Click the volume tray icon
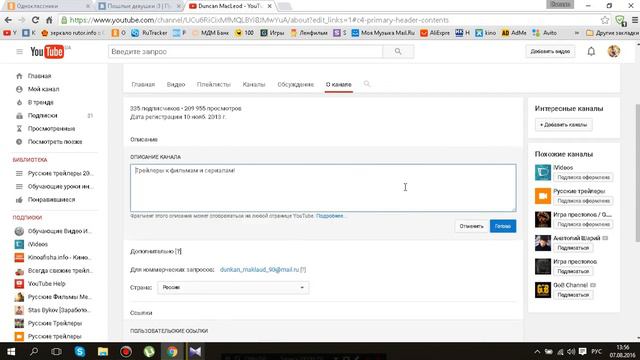 coord(571,351)
